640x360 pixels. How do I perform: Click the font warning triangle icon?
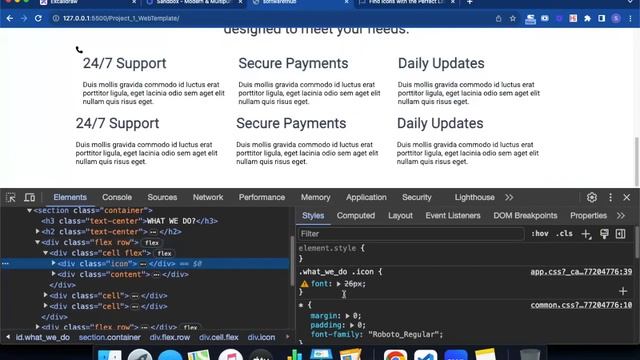tap(304, 284)
